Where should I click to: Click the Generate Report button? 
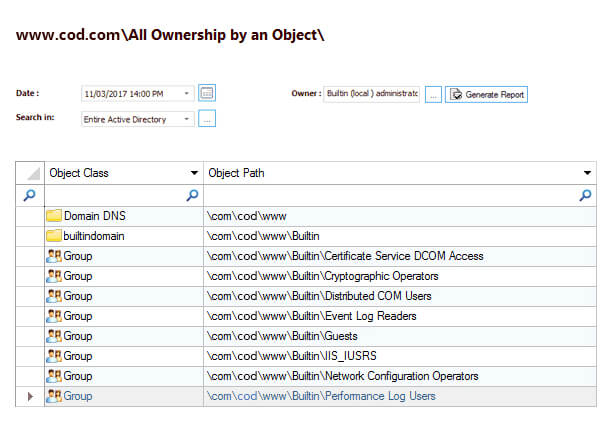tap(486, 94)
